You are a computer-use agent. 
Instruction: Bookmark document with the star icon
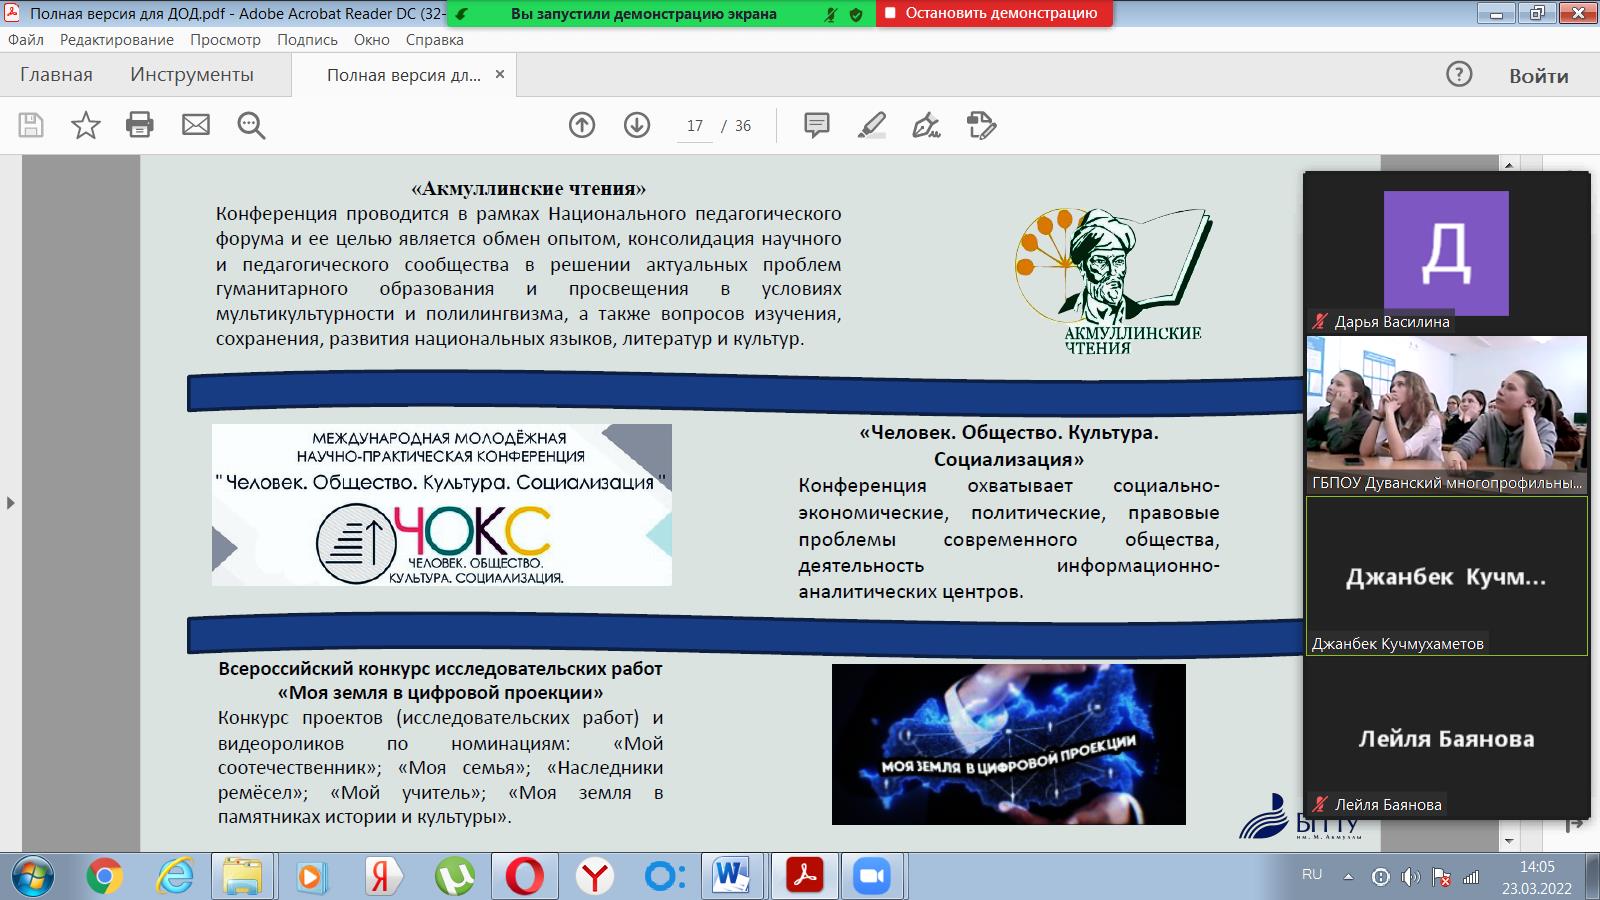point(86,125)
